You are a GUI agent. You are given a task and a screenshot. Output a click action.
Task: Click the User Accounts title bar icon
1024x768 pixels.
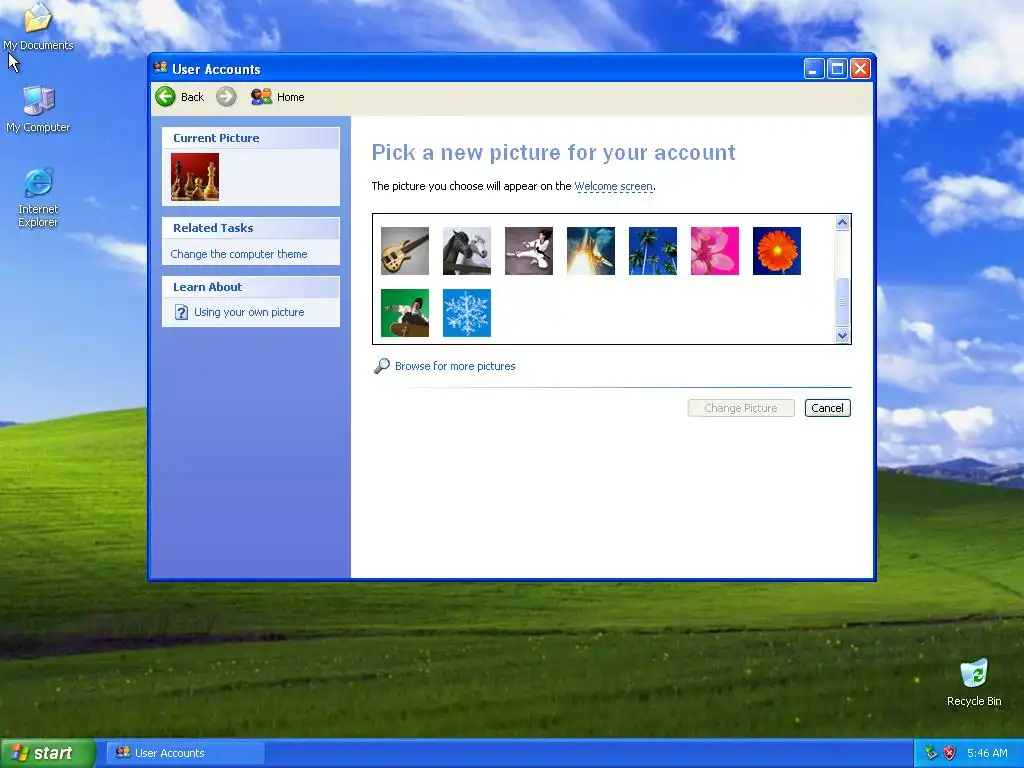point(161,68)
